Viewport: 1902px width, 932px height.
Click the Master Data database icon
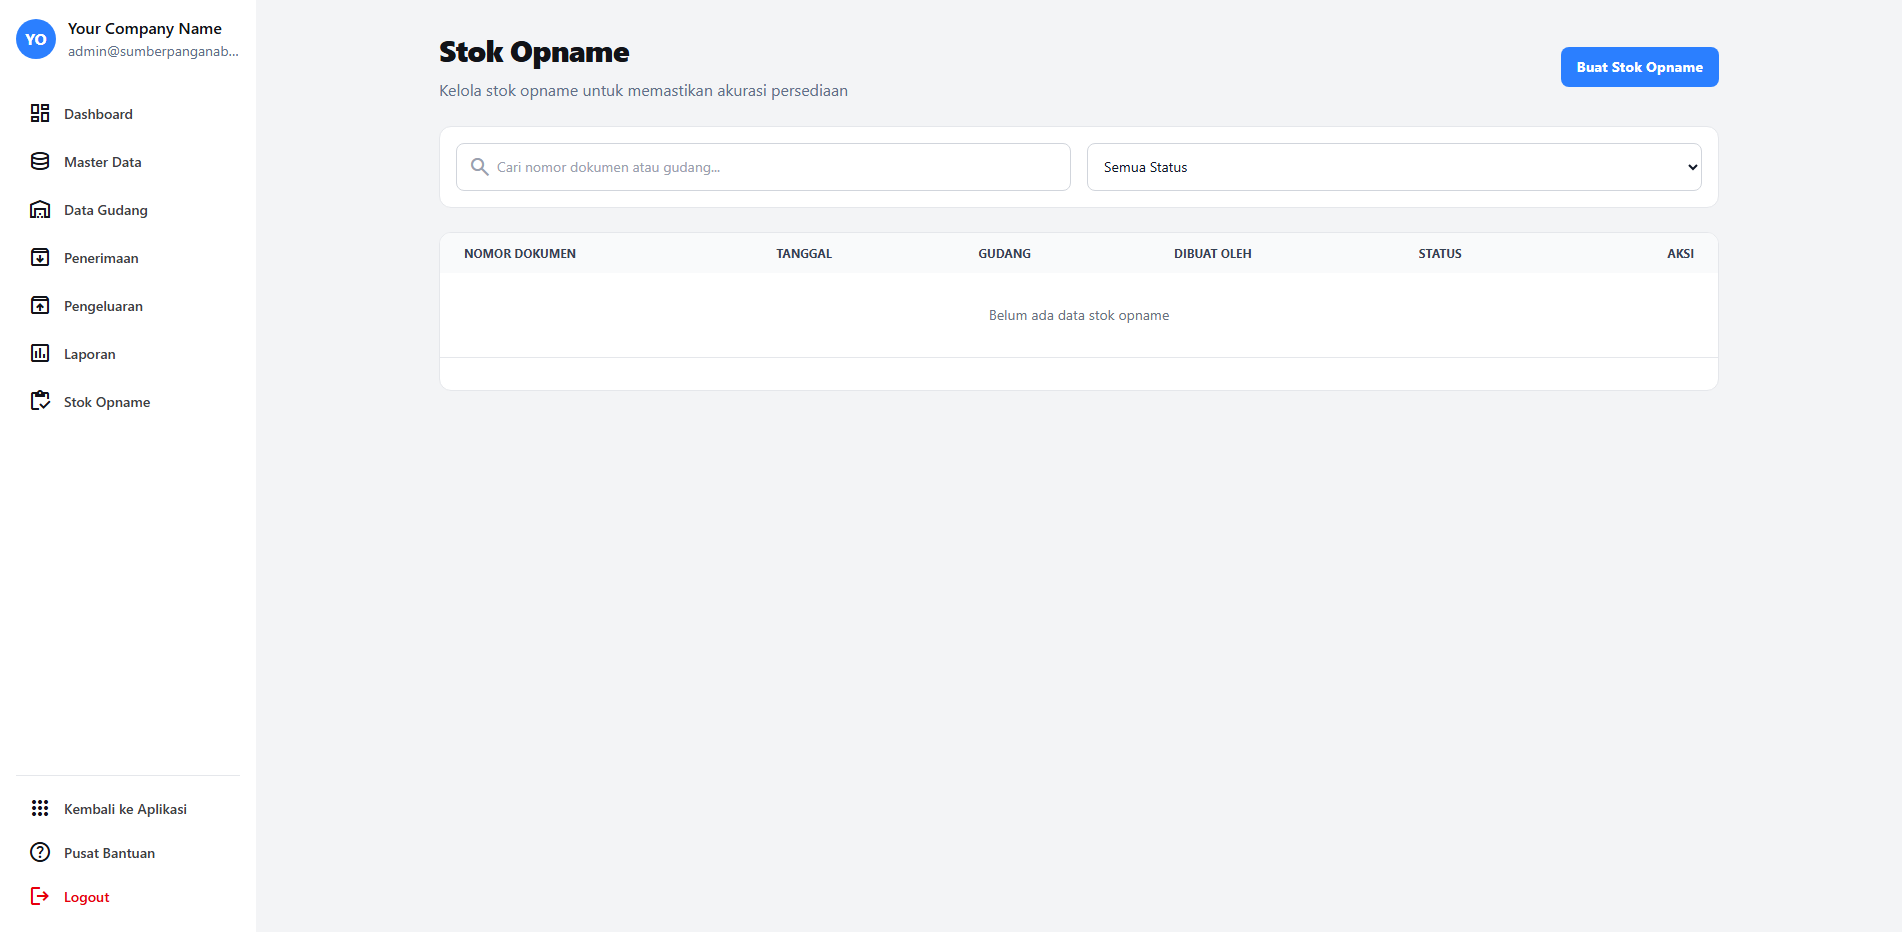click(x=40, y=161)
